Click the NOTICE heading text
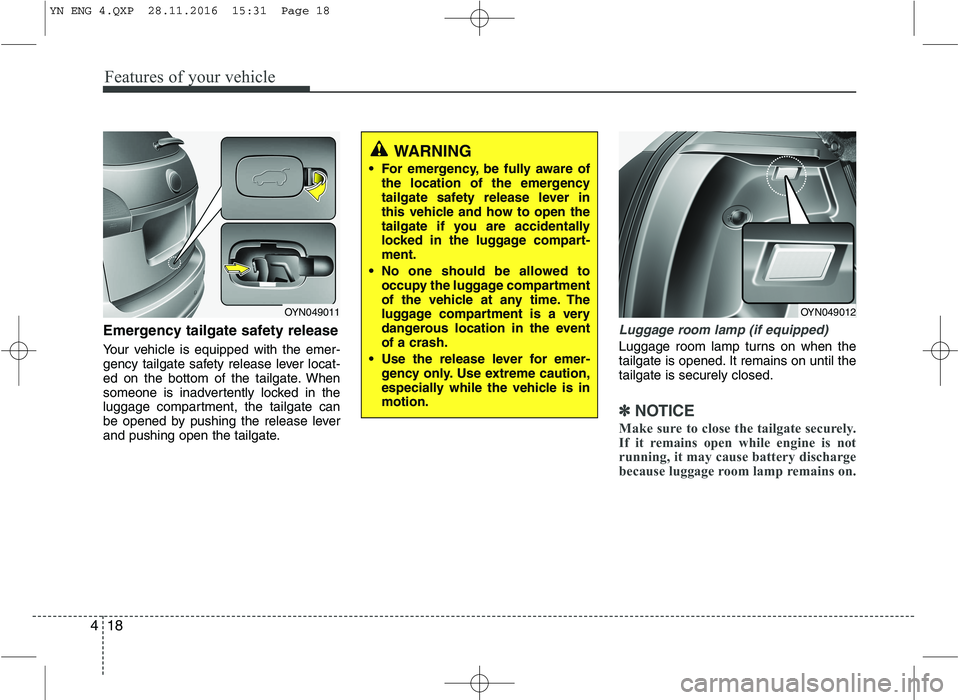Image resolution: width=960 pixels, height=700 pixels. (664, 410)
